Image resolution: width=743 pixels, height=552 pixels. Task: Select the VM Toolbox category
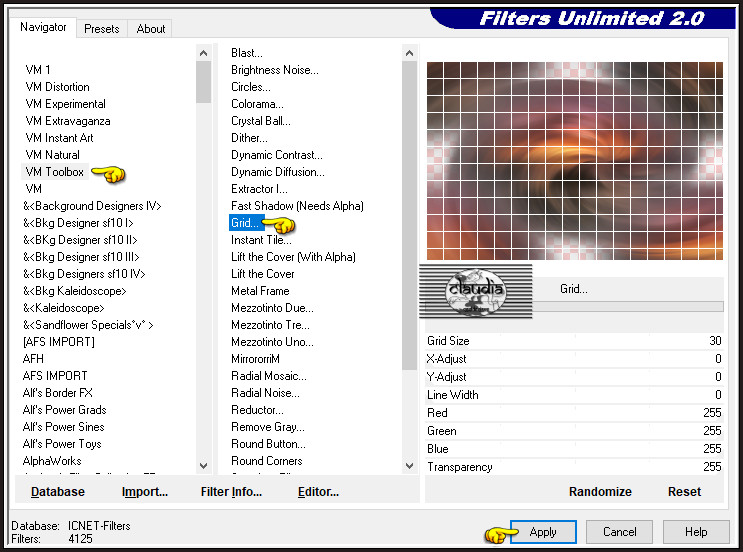[54, 172]
